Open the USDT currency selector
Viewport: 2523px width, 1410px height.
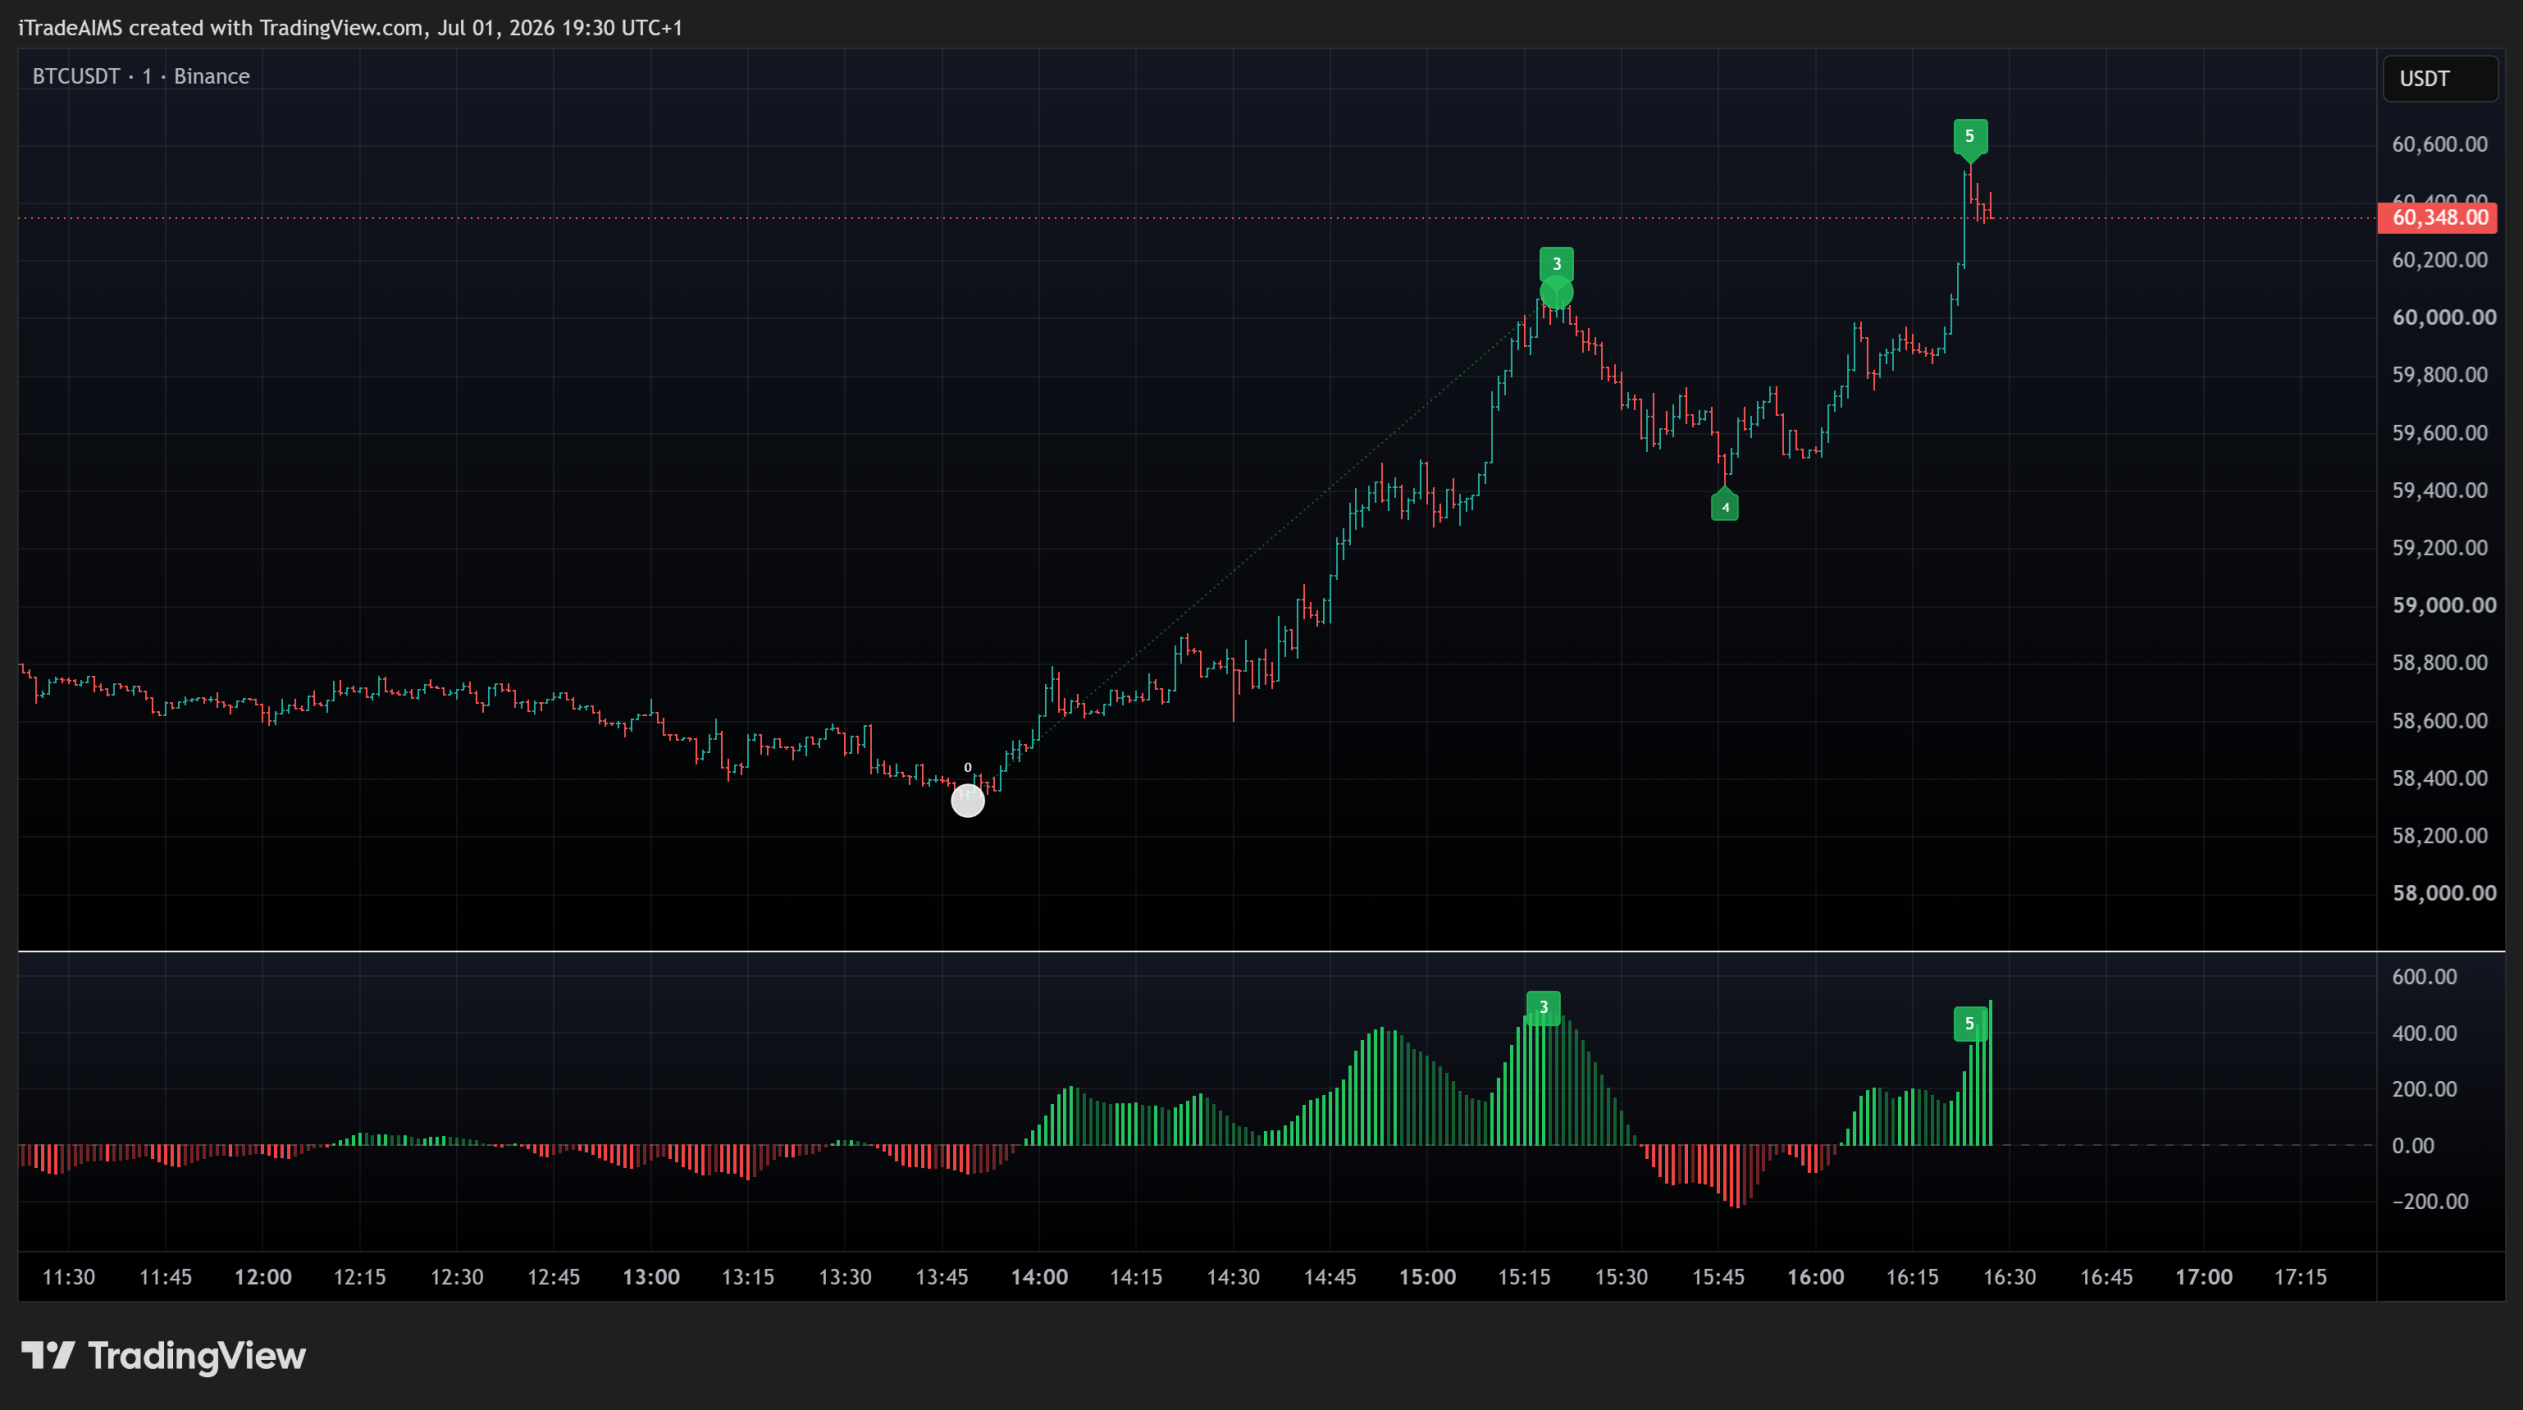[2440, 79]
